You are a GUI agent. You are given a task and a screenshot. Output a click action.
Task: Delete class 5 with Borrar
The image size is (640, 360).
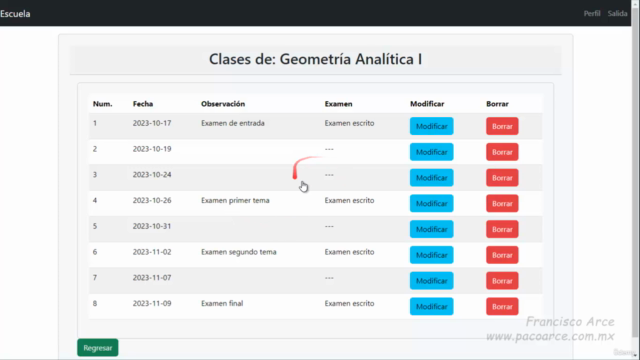(x=502, y=229)
